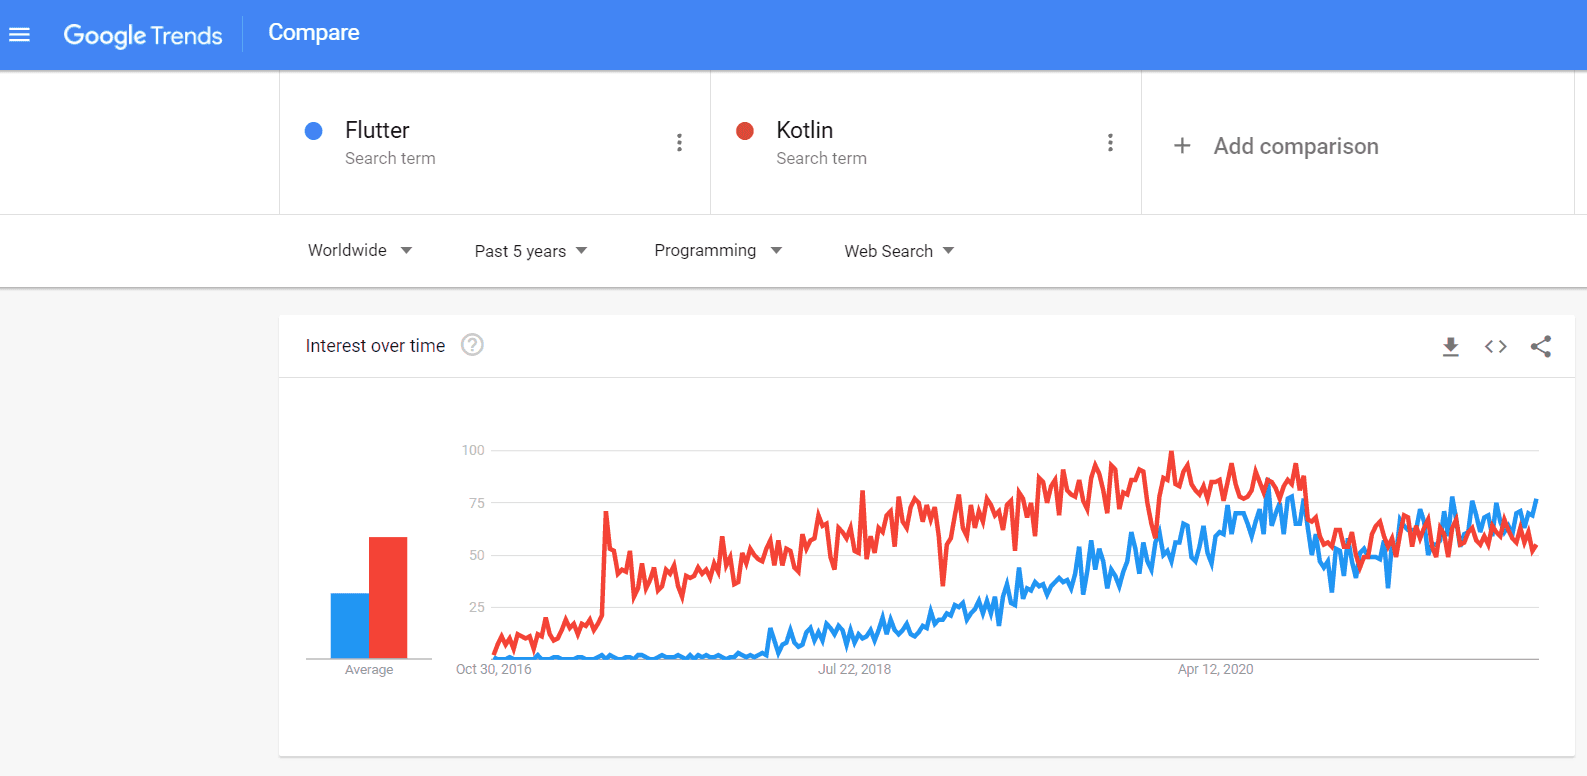Expand the Worldwide region dropdown
The width and height of the screenshot is (1587, 776).
(360, 250)
